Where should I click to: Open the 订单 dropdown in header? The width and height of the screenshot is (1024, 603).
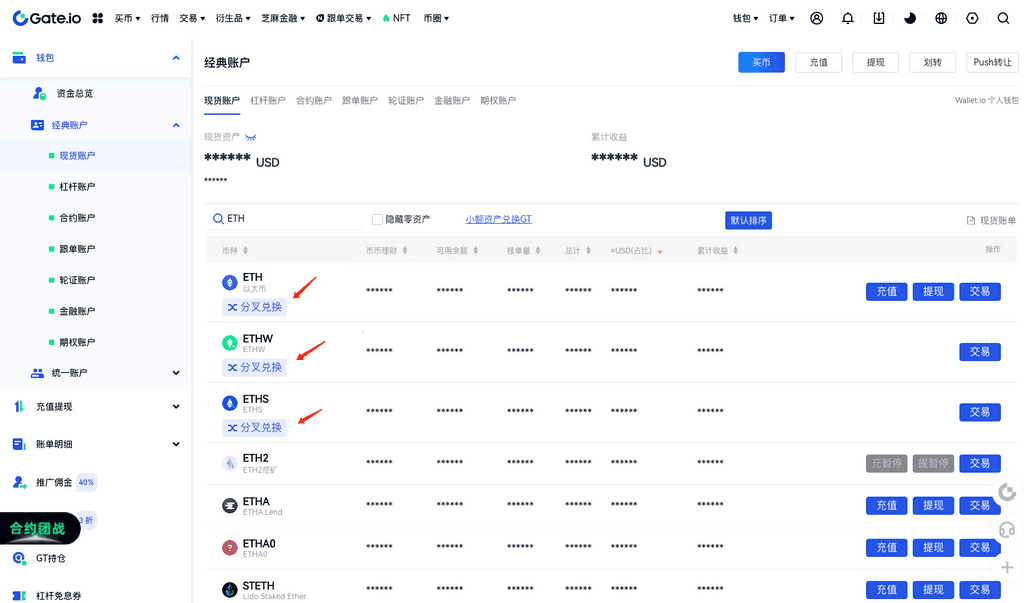[782, 18]
